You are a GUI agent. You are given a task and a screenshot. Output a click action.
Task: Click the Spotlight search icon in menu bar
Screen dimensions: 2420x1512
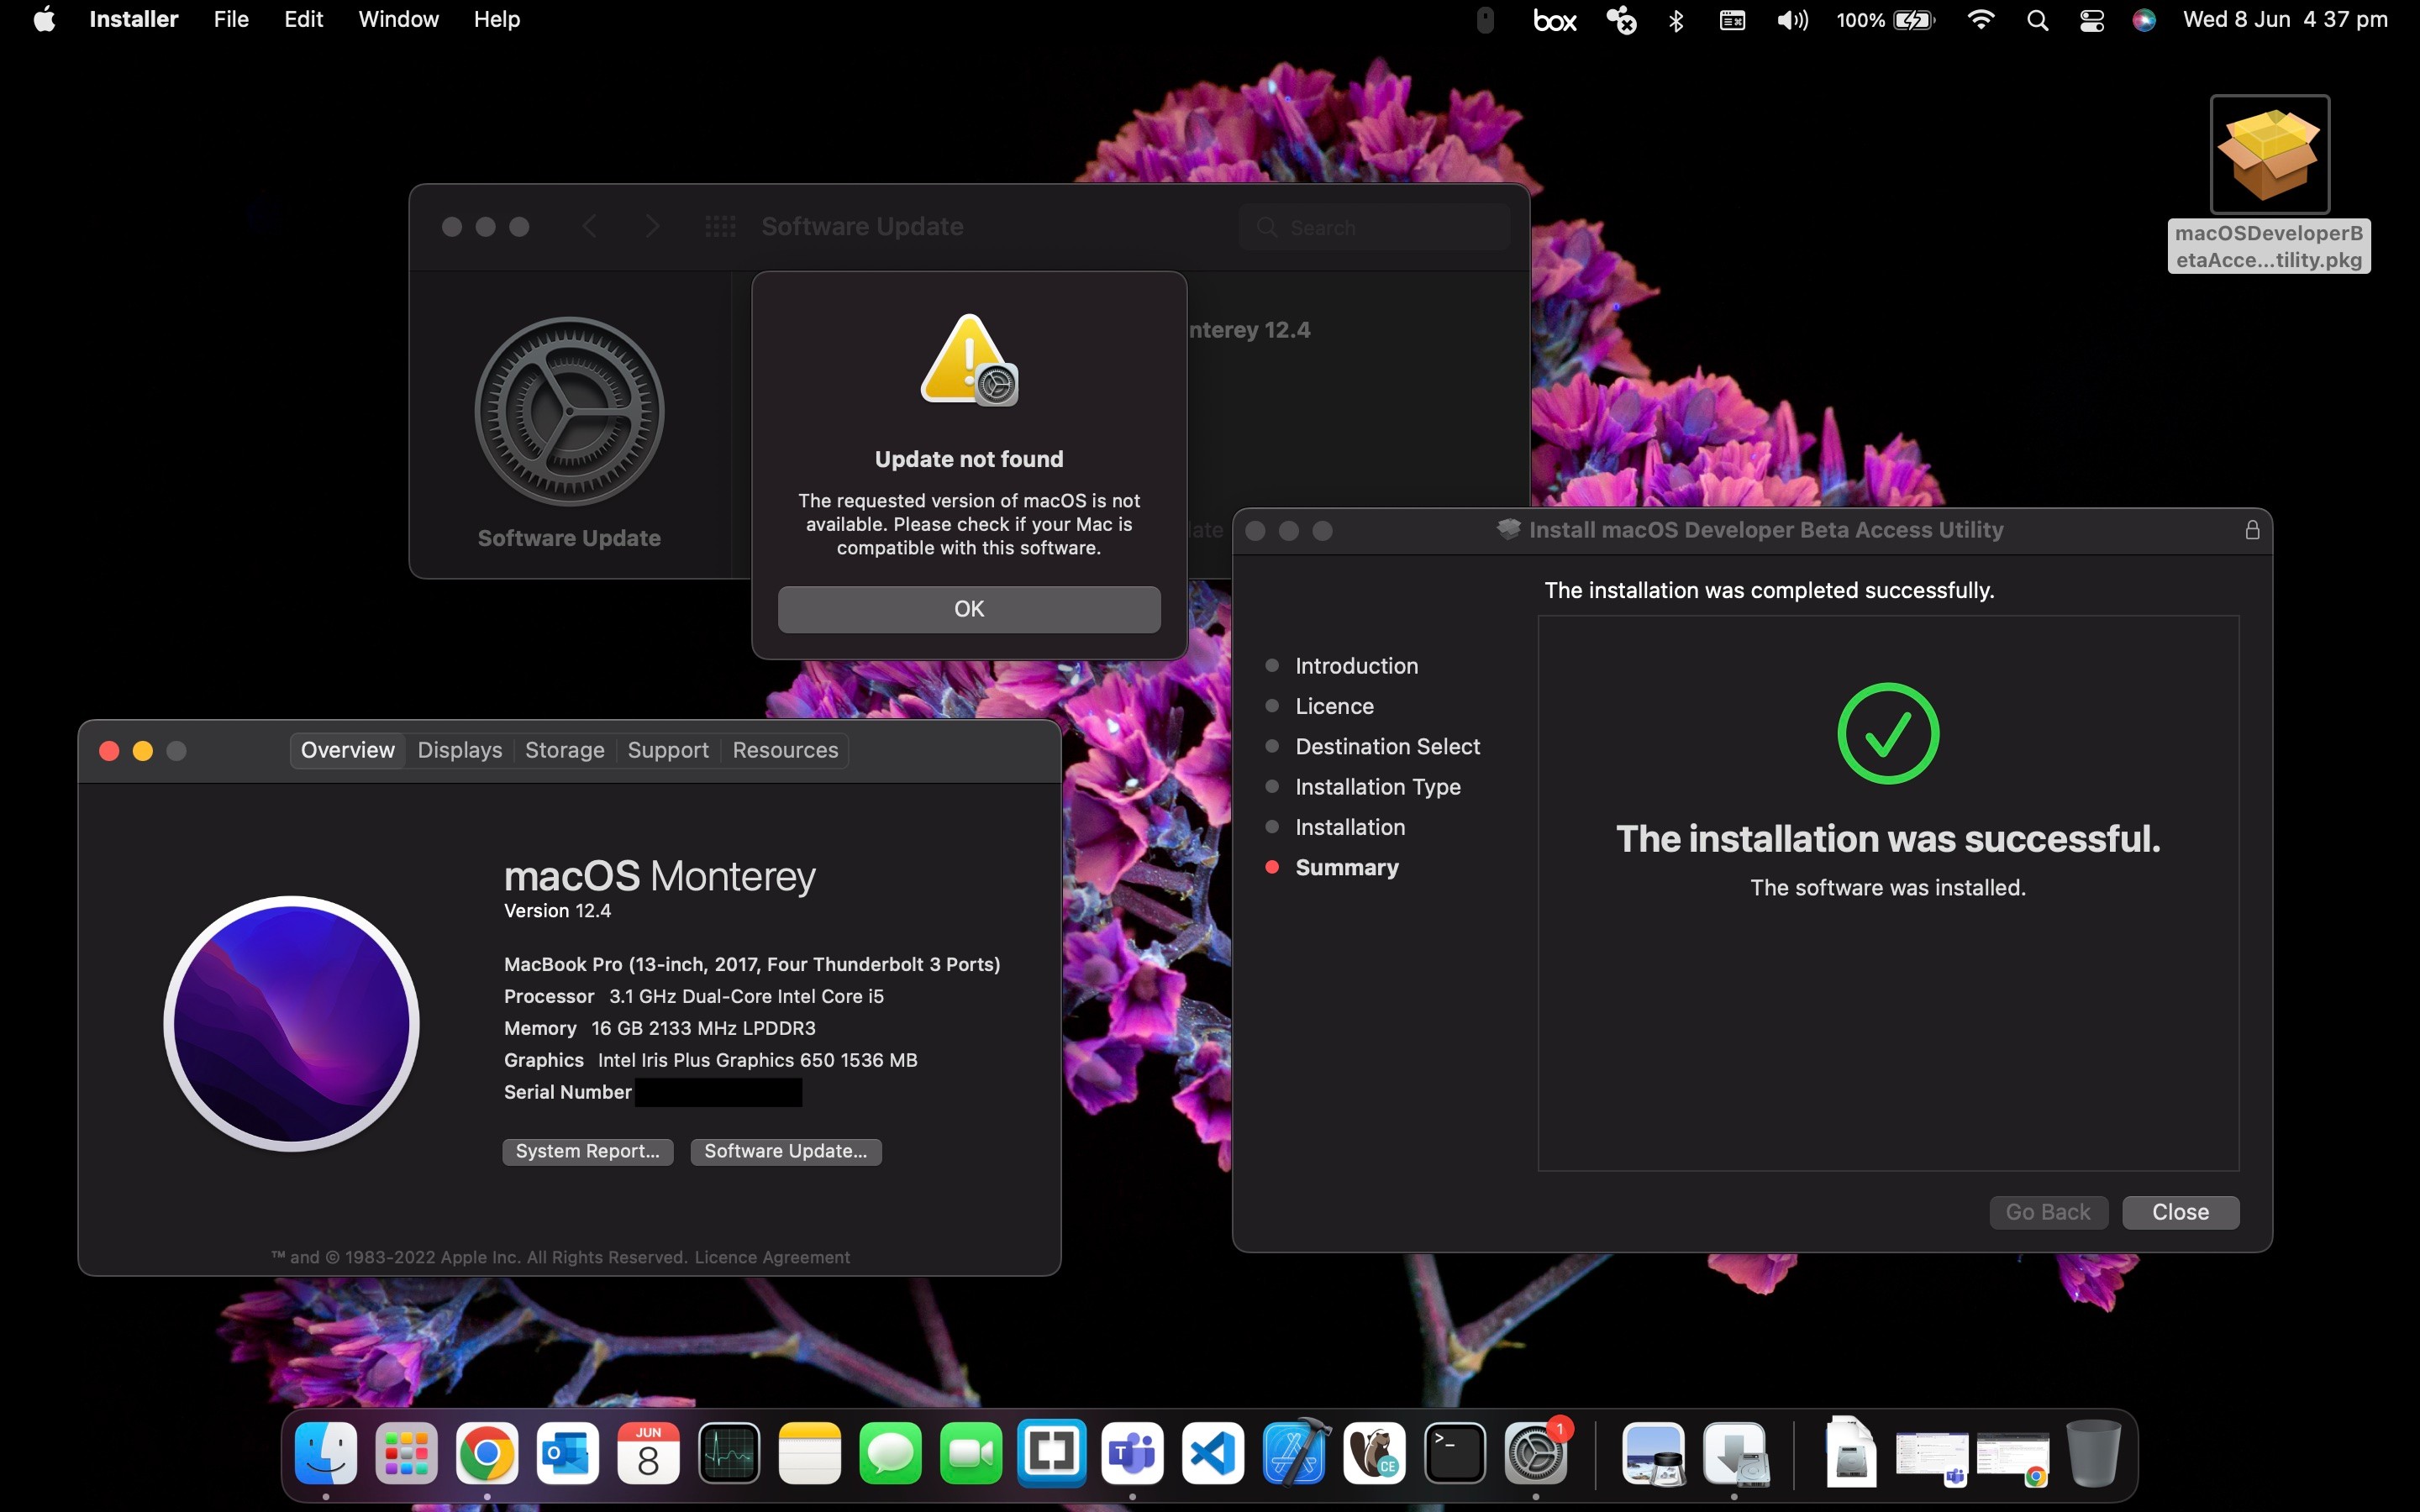click(x=2037, y=20)
